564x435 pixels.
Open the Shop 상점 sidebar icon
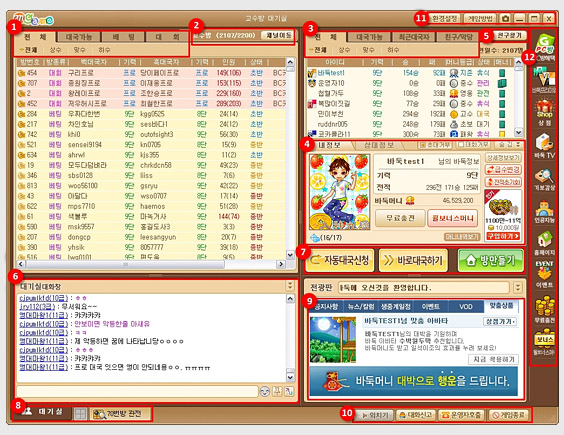click(544, 112)
